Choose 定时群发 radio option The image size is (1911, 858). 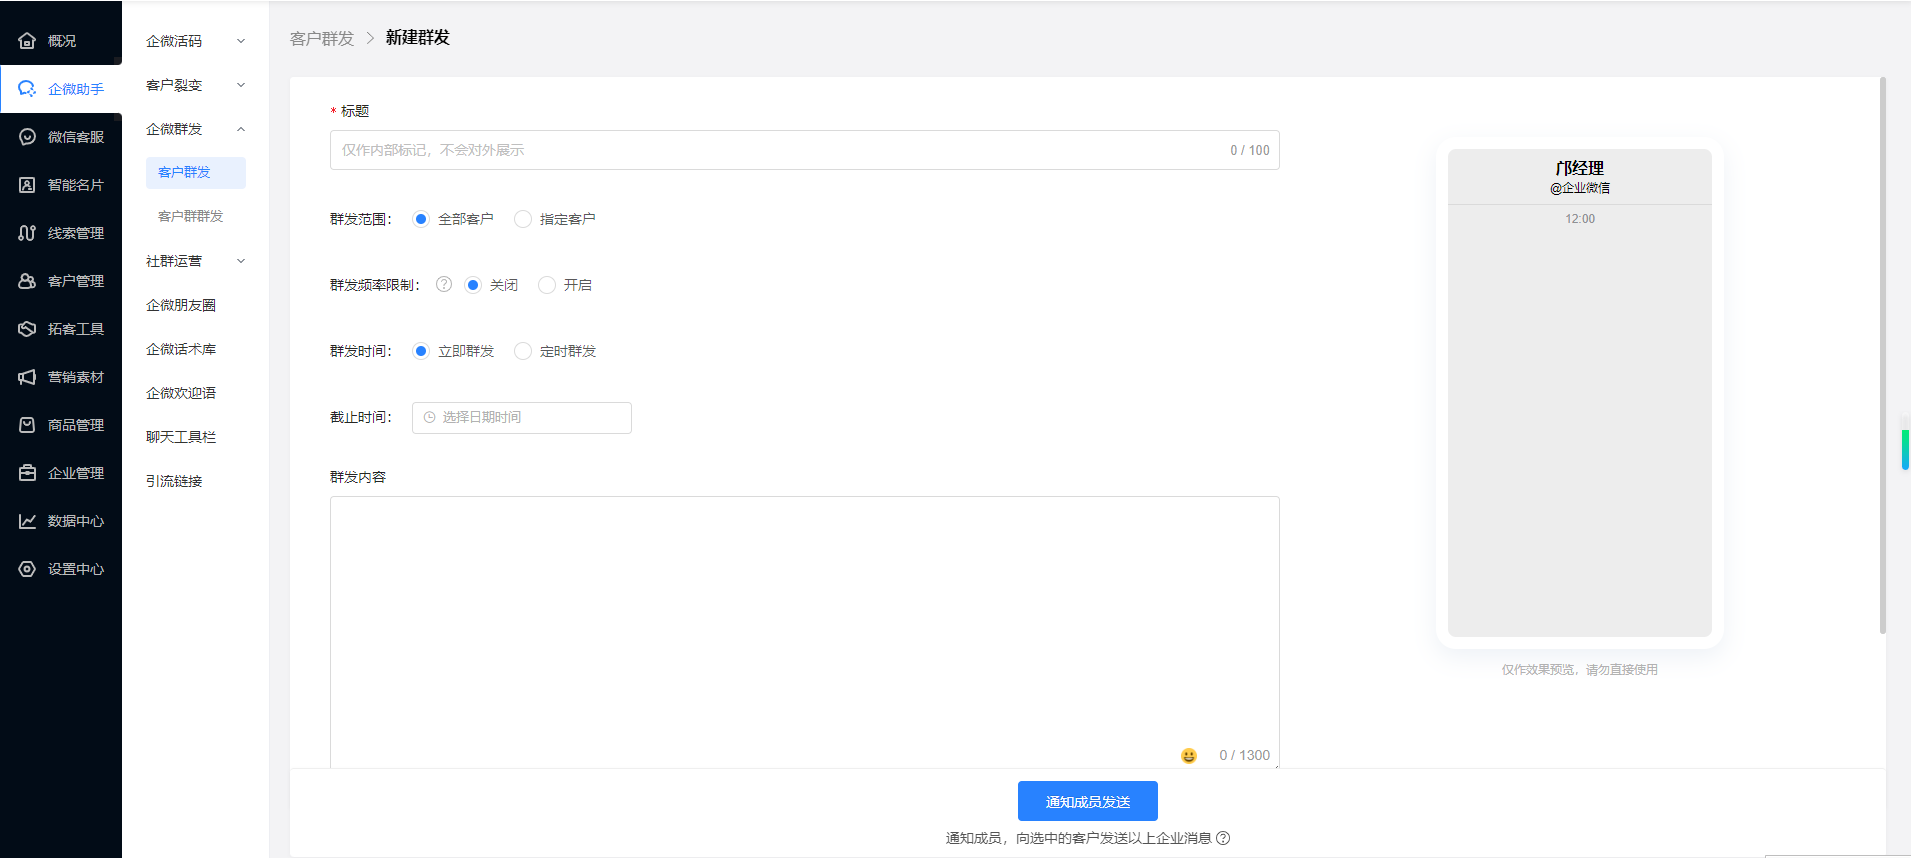coord(523,351)
